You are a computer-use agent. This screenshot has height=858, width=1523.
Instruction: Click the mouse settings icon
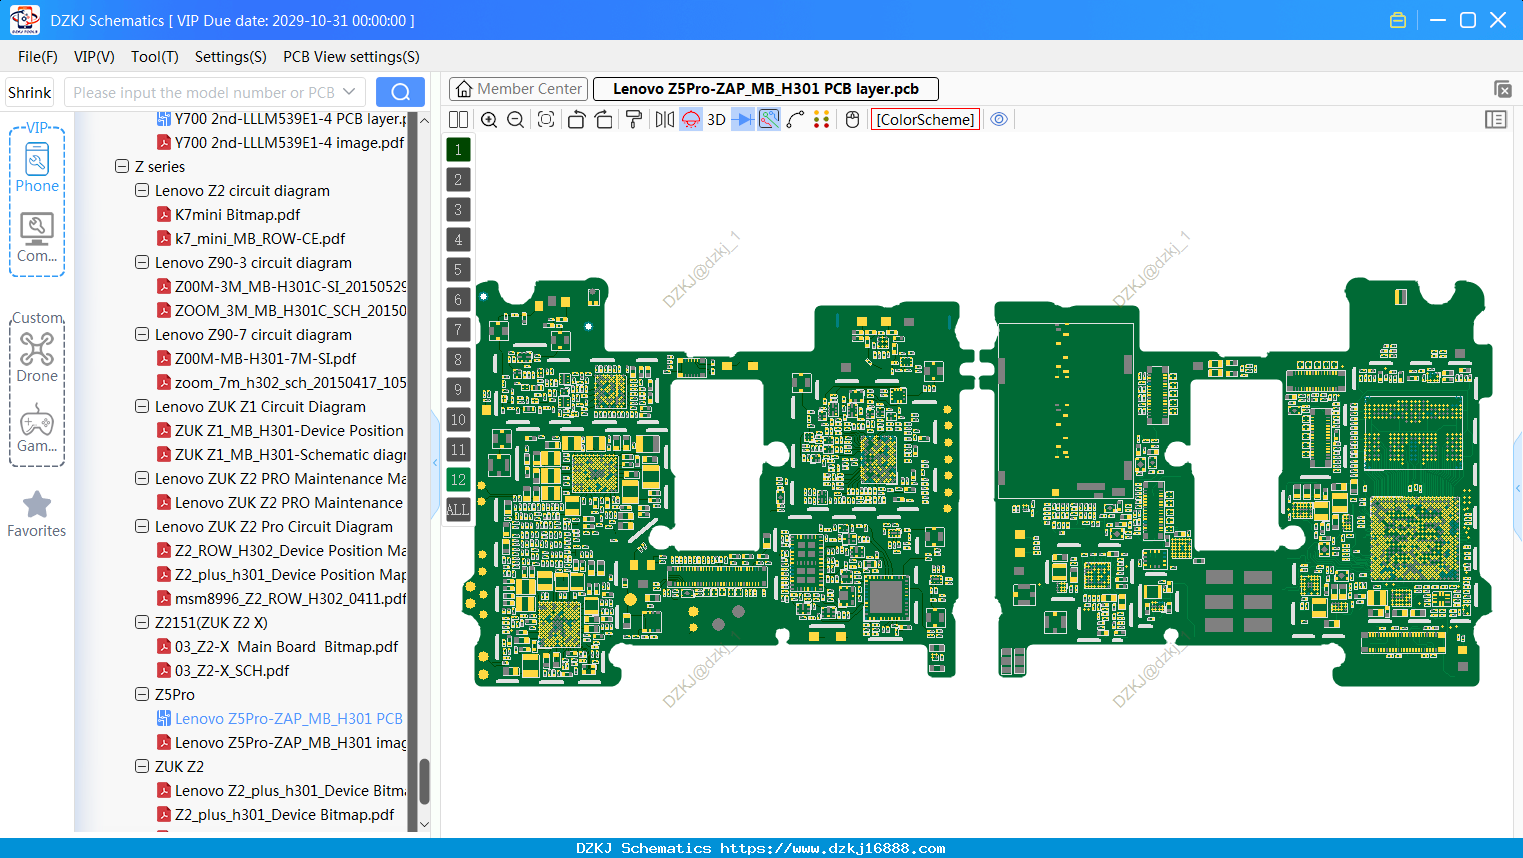(x=852, y=119)
